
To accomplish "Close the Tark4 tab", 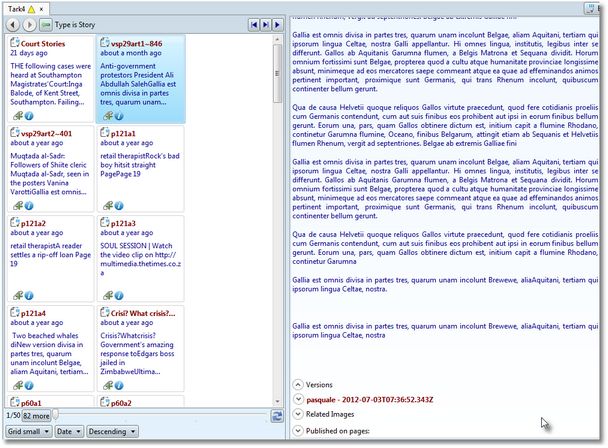I will 41,9.
